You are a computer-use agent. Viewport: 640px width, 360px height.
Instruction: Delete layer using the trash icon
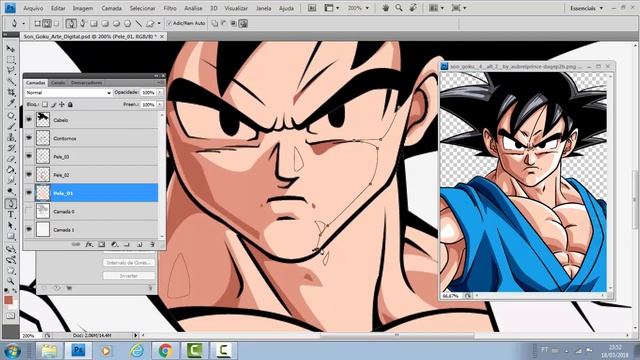pyautogui.click(x=152, y=244)
